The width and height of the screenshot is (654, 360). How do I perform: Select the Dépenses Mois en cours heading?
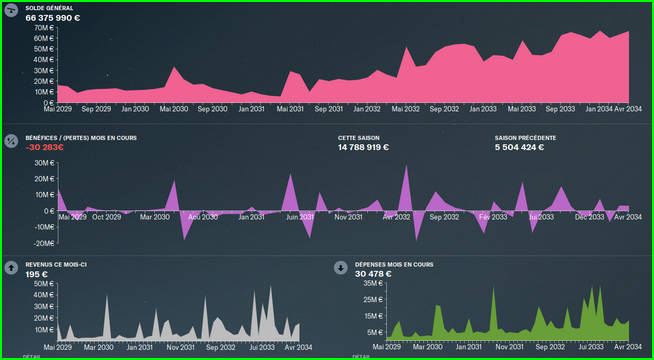click(x=394, y=264)
